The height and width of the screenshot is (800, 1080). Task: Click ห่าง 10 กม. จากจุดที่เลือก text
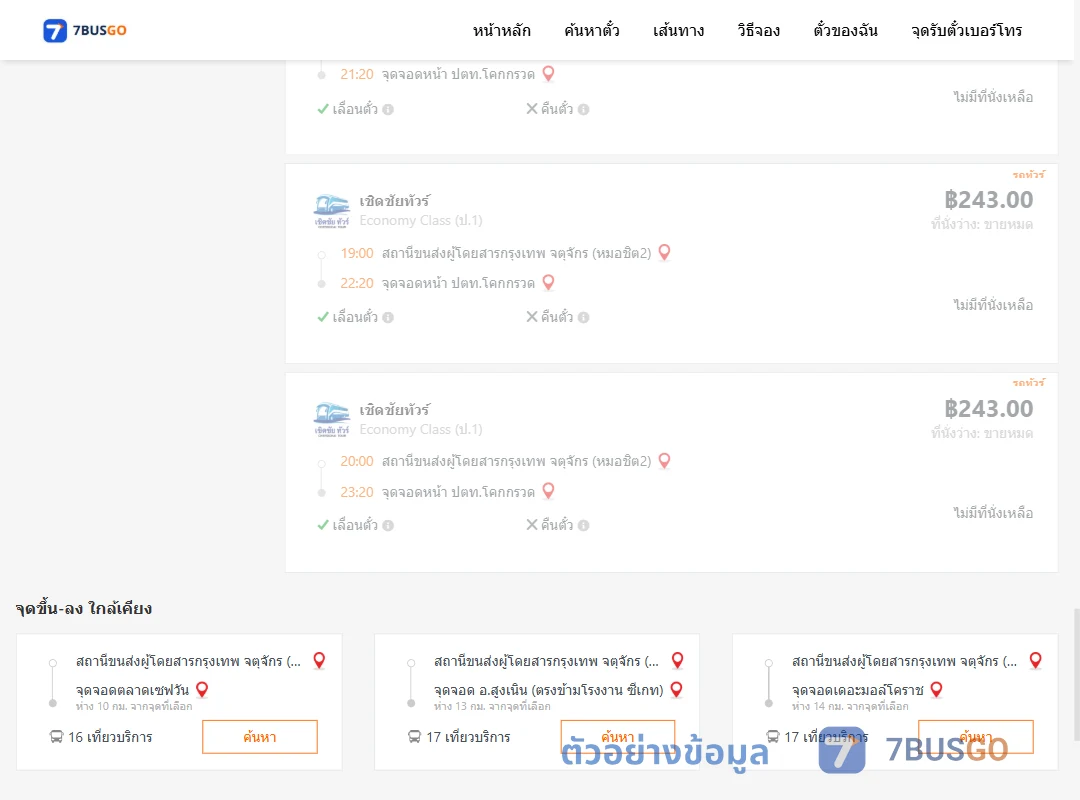click(x=134, y=706)
